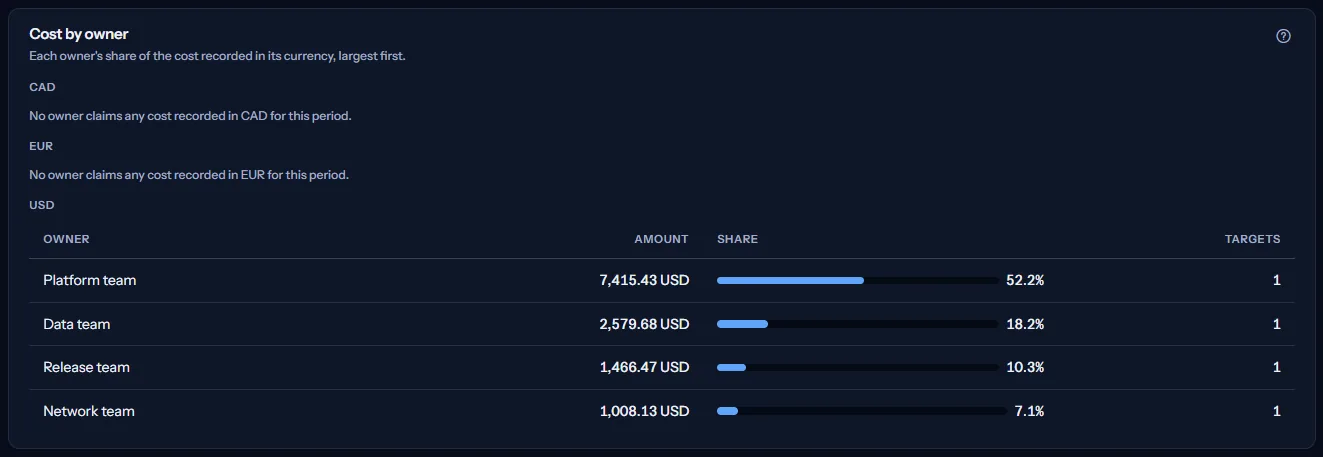Click the 52.2% share value
This screenshot has height=457, width=1323.
pyautogui.click(x=1025, y=280)
